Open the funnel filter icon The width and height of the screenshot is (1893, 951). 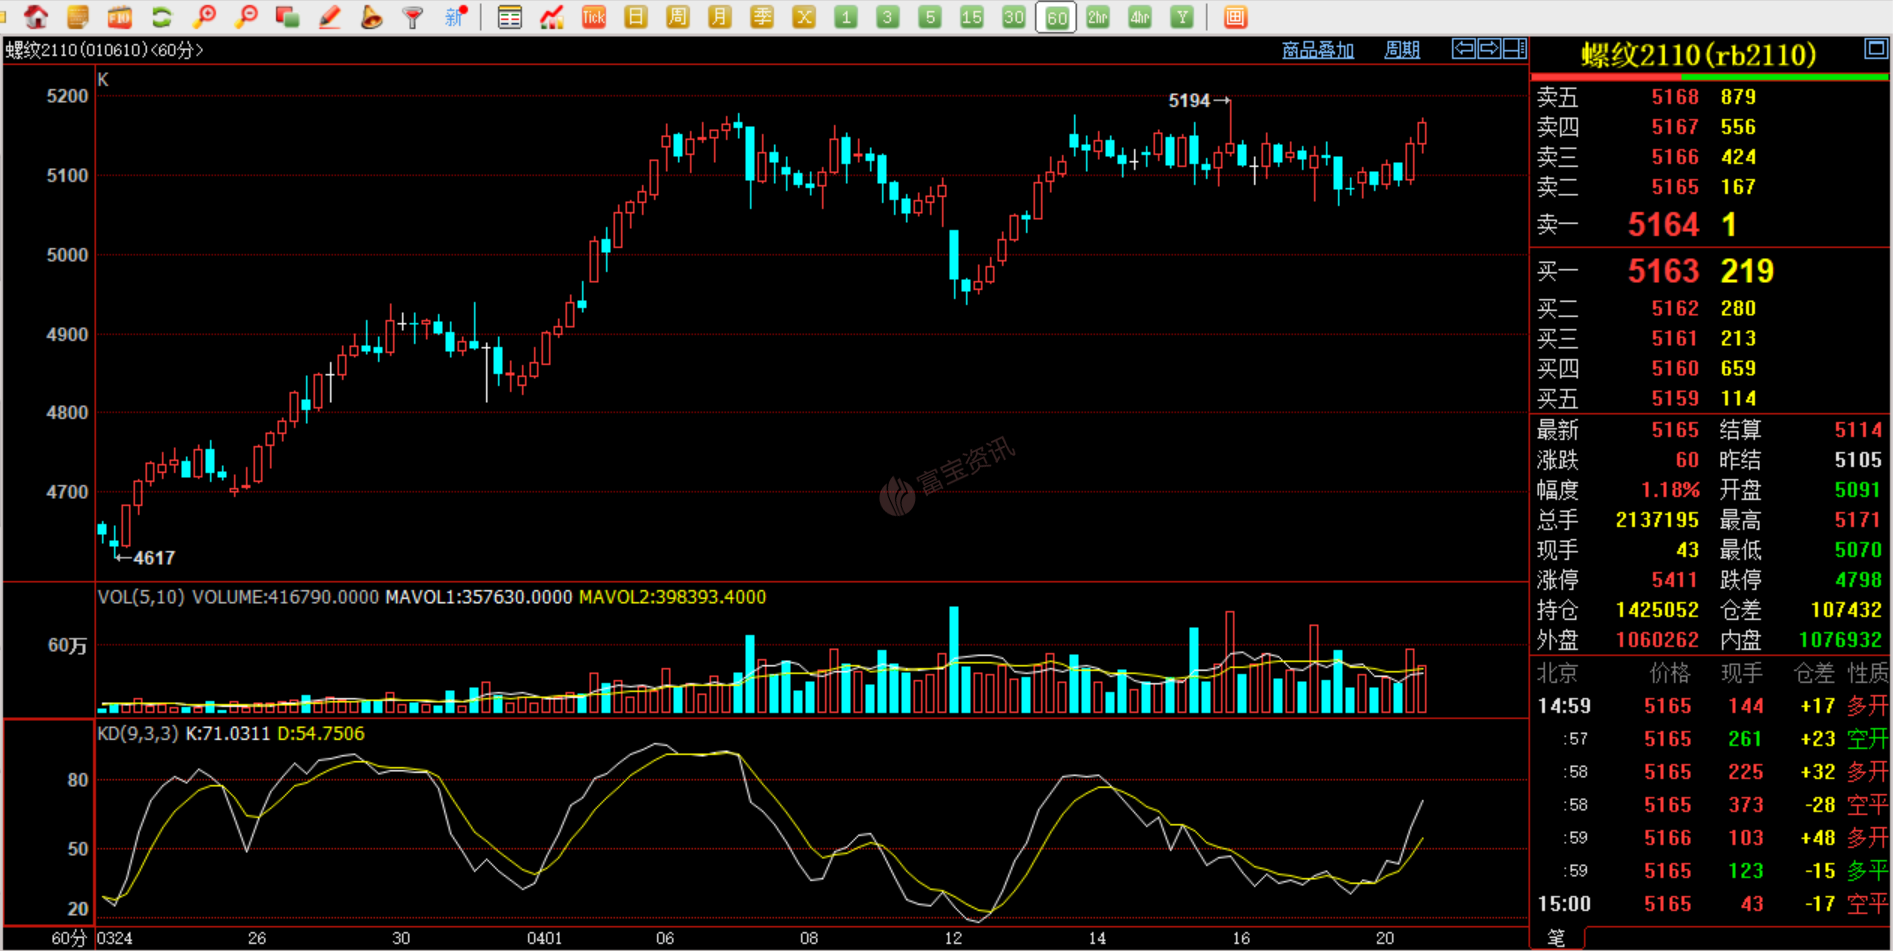point(413,17)
